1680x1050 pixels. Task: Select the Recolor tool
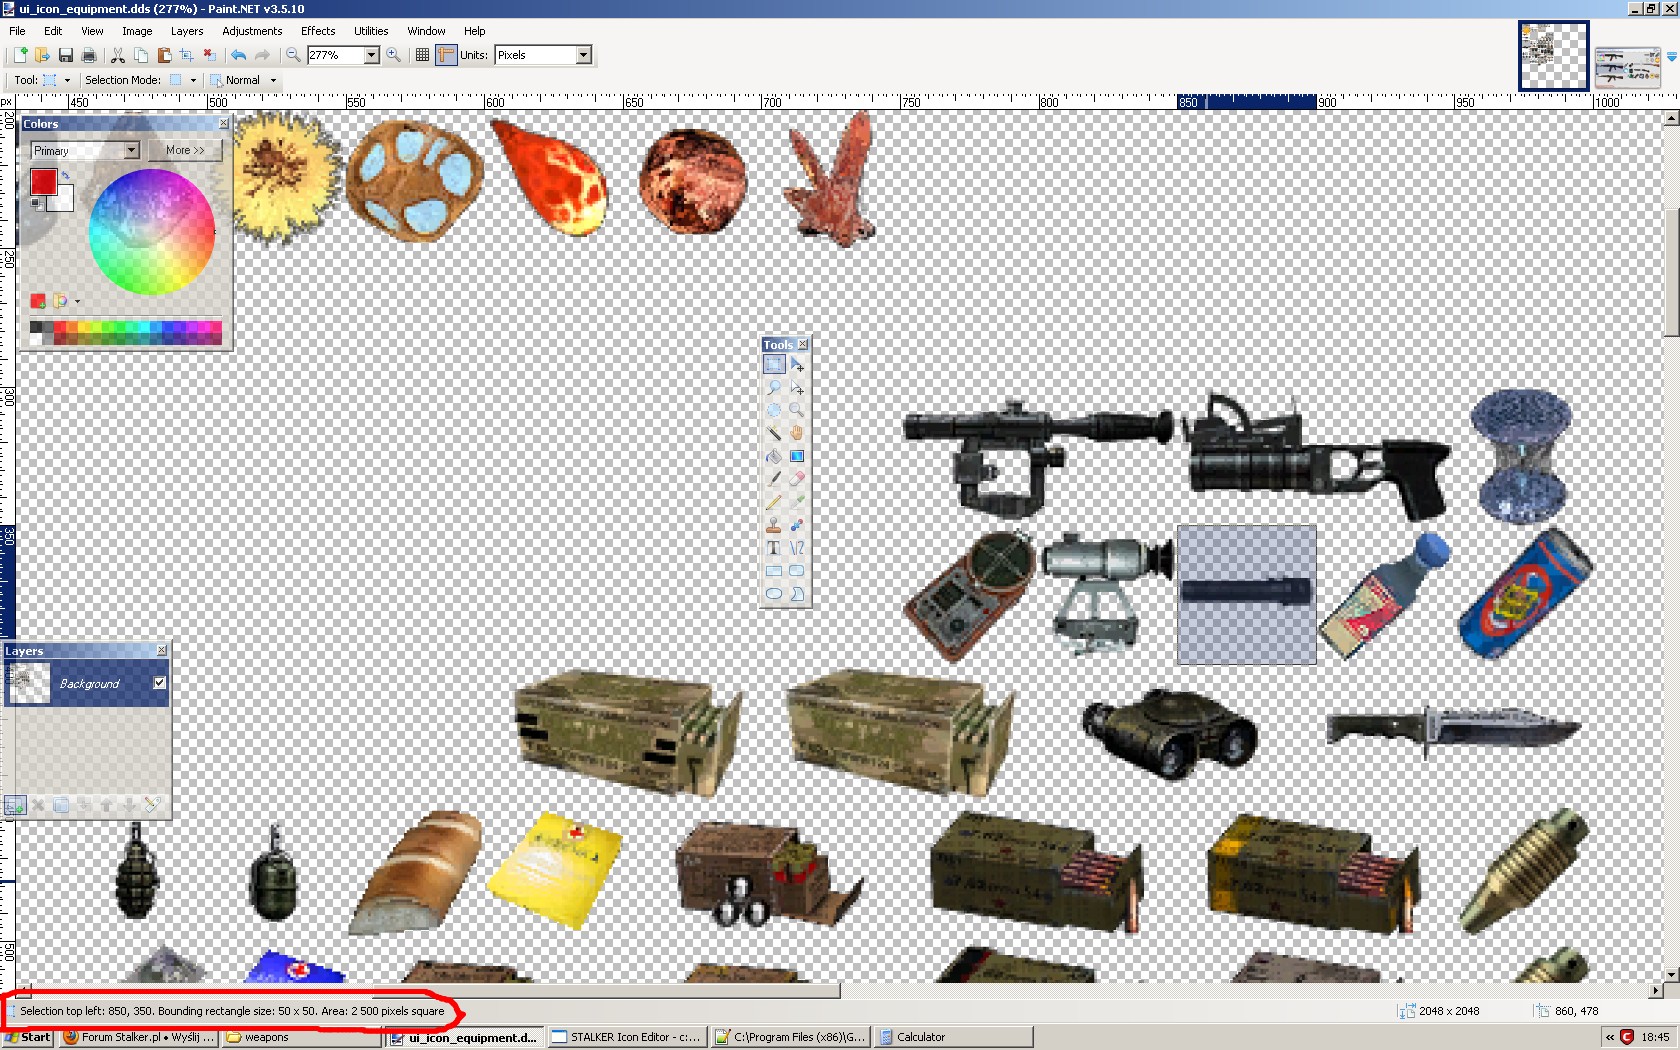[x=797, y=525]
